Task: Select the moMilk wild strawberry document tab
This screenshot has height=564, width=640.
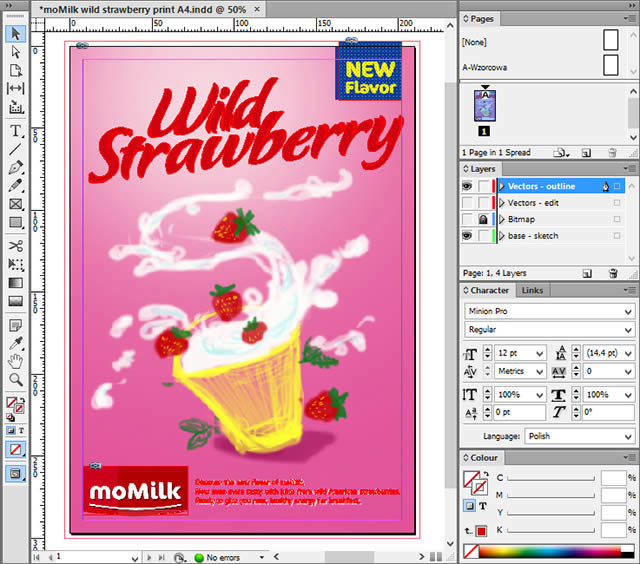Action: (143, 9)
